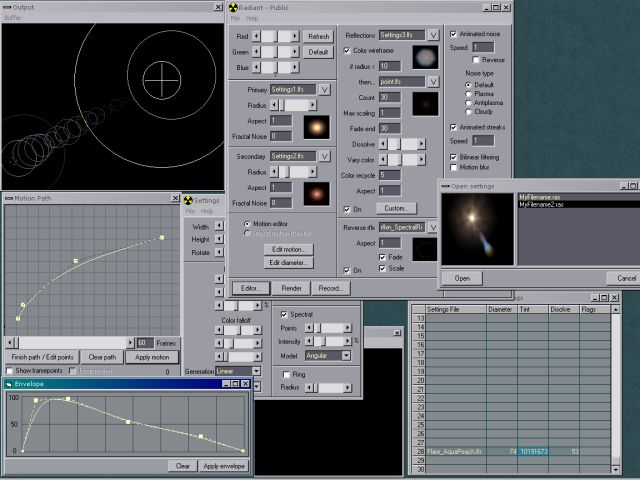Click the Settings window radiation icon
The height and width of the screenshot is (480, 640).
tap(187, 200)
